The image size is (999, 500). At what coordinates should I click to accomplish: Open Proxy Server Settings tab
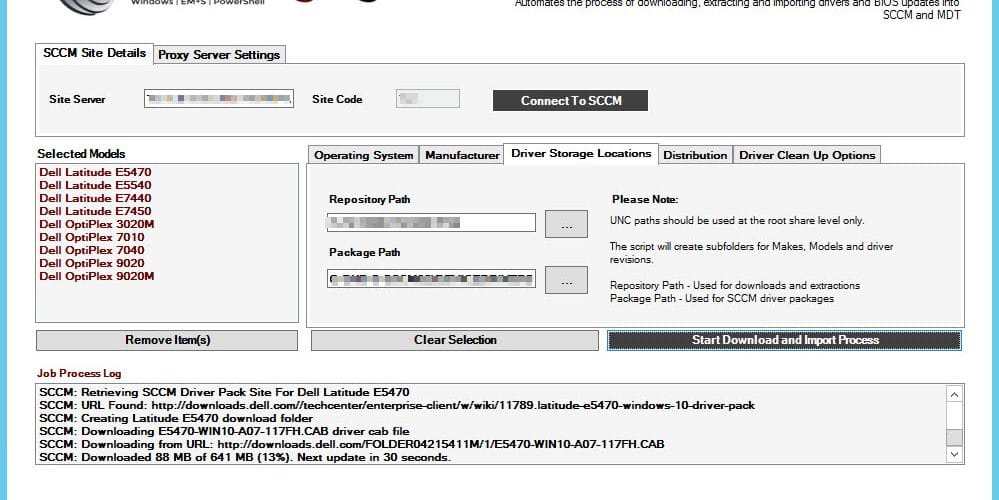[219, 55]
